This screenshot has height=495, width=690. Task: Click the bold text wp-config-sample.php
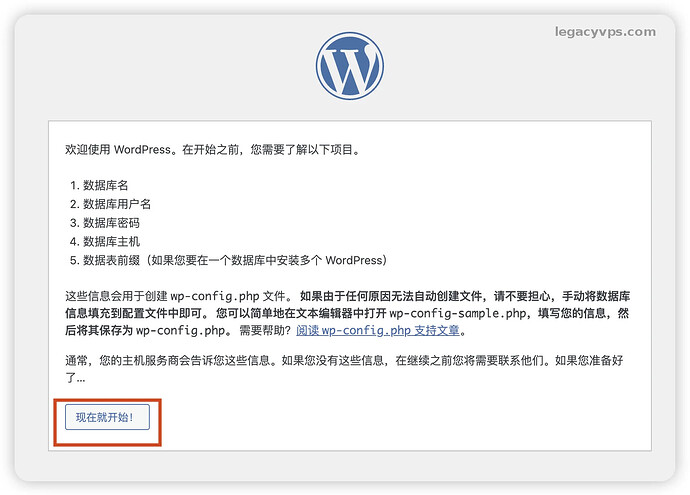point(458,313)
